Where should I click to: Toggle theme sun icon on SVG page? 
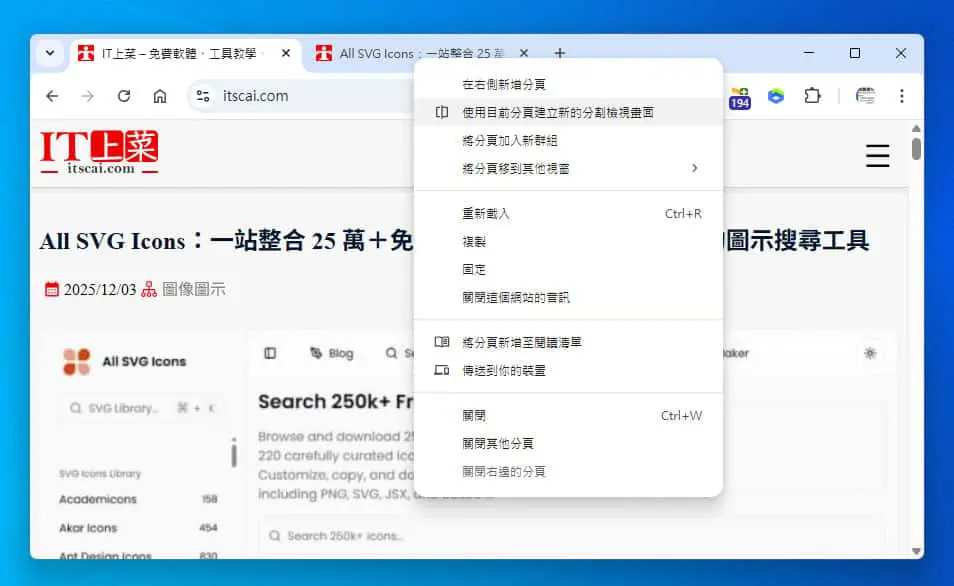870,353
